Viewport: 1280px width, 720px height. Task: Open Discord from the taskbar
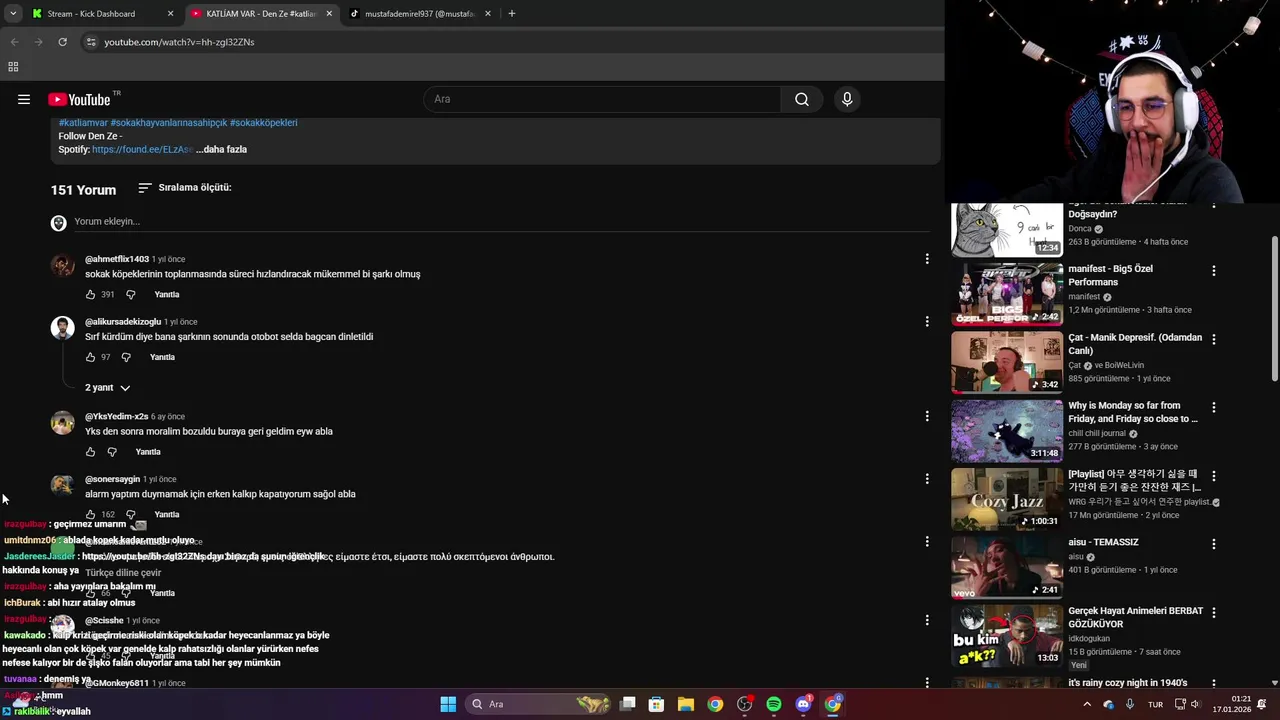tap(803, 704)
